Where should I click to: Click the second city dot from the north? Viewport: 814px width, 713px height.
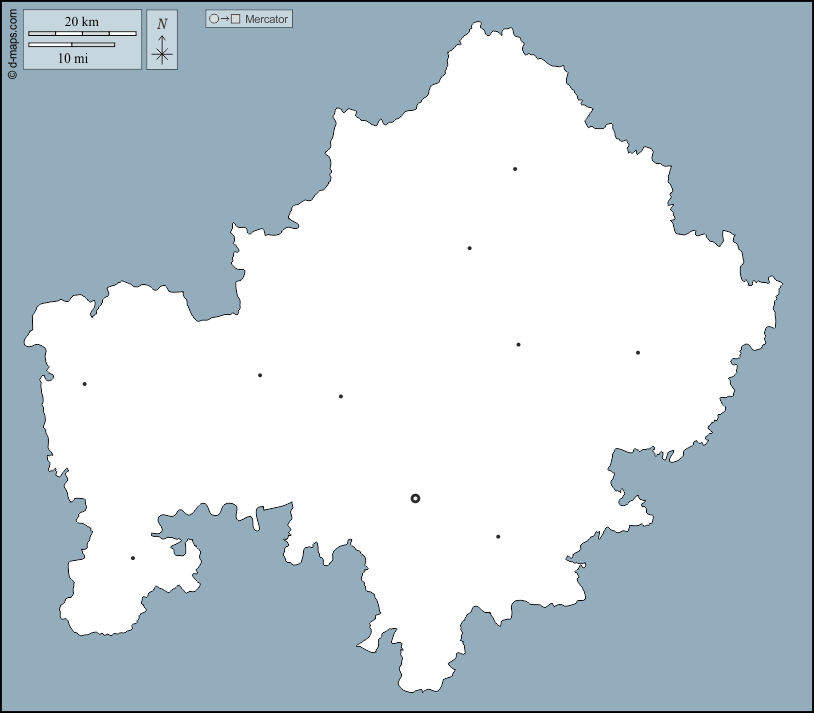[469, 248]
